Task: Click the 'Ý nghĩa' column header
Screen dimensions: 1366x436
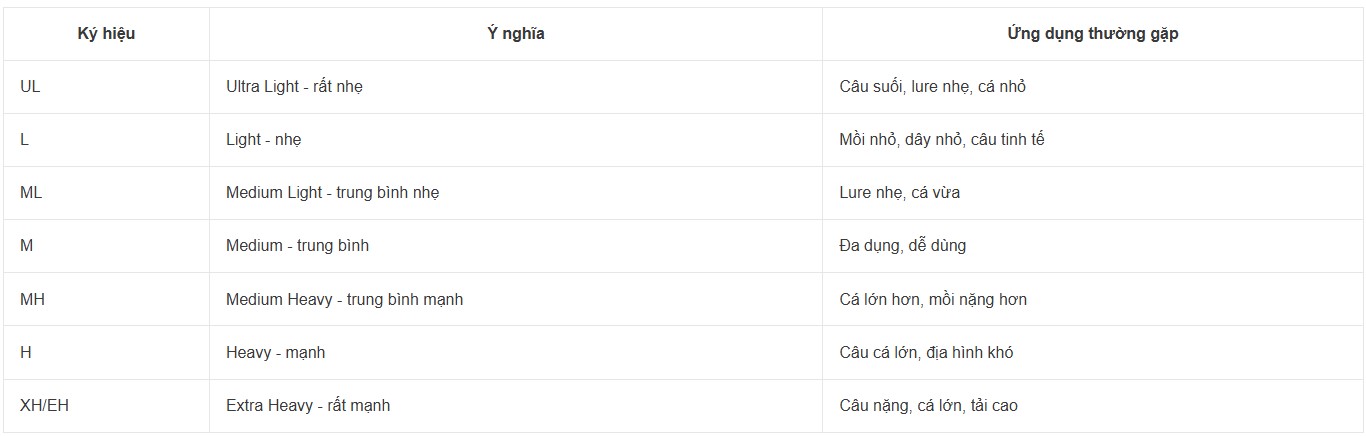Action: pos(516,34)
